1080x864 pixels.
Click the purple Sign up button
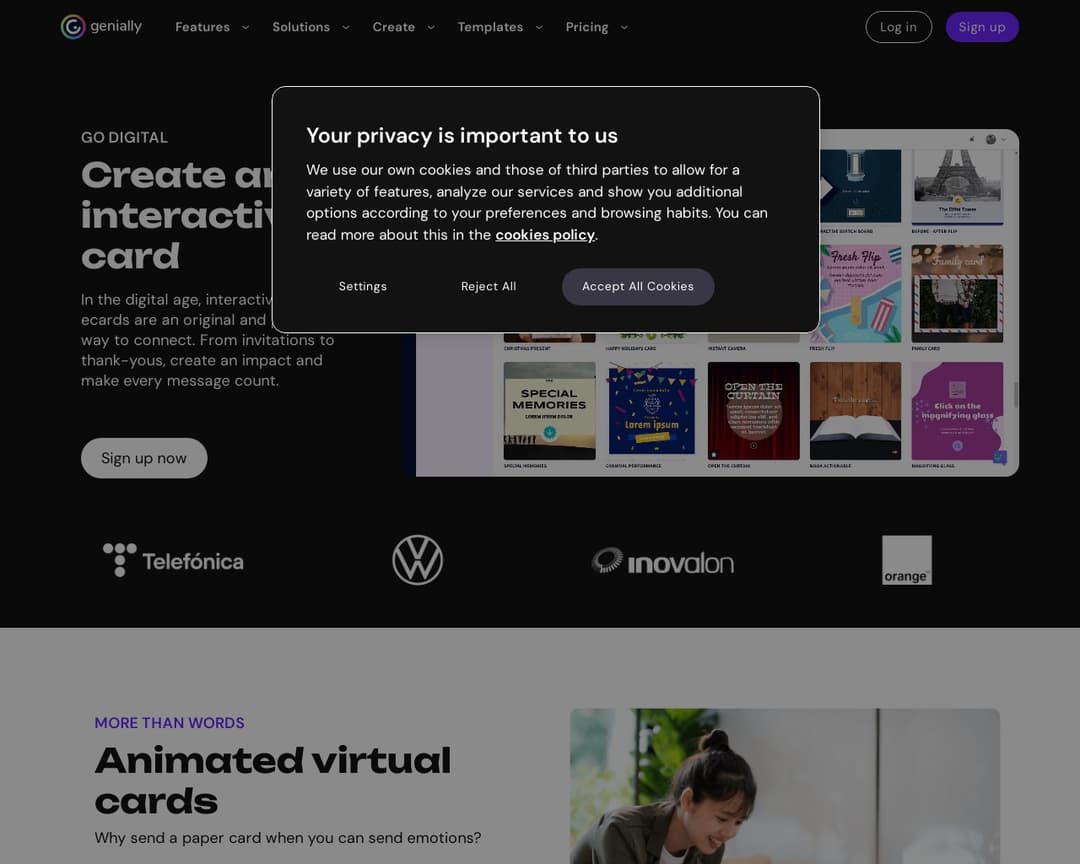pos(981,27)
